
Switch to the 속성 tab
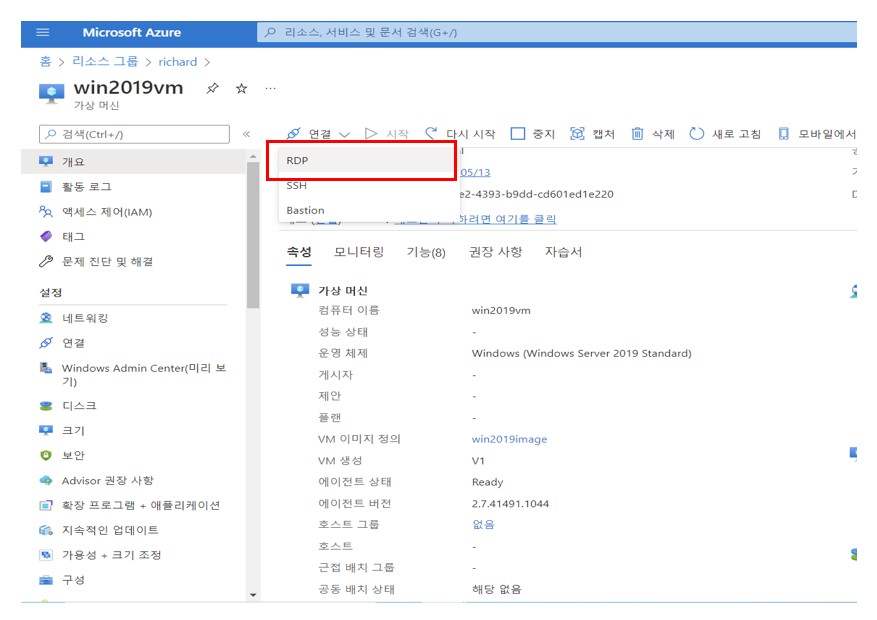coord(299,252)
